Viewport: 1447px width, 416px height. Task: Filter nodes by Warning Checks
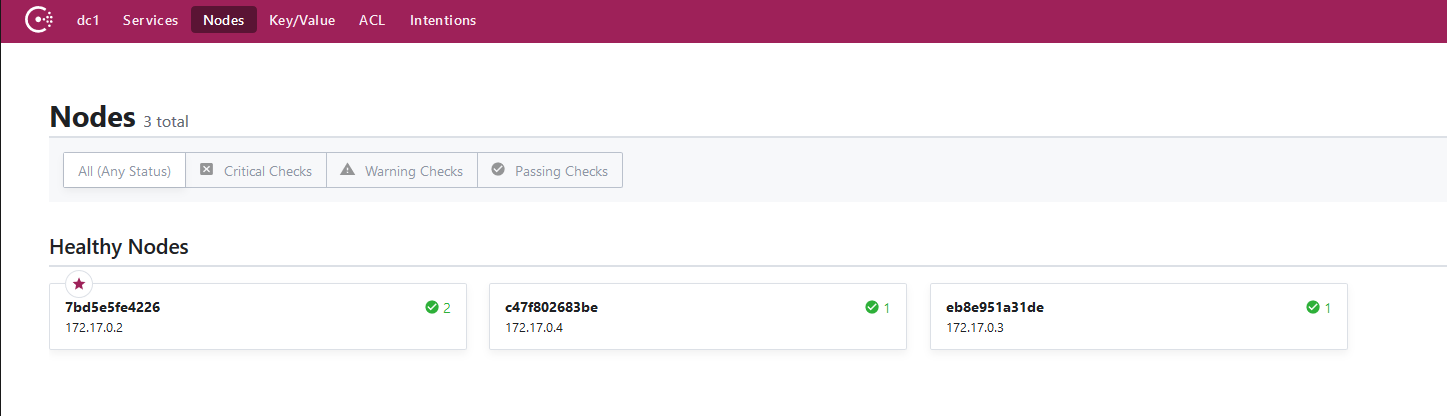pyautogui.click(x=402, y=171)
